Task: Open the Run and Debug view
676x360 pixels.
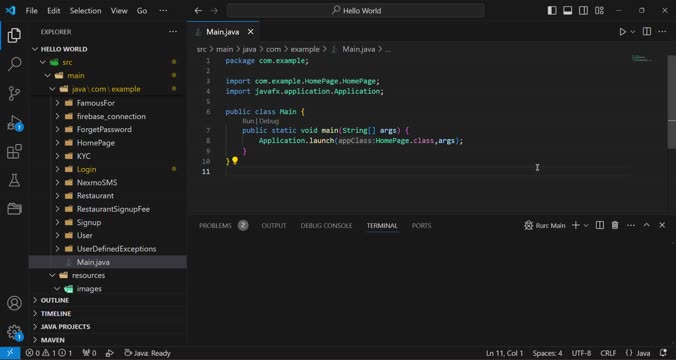Action: (14, 123)
